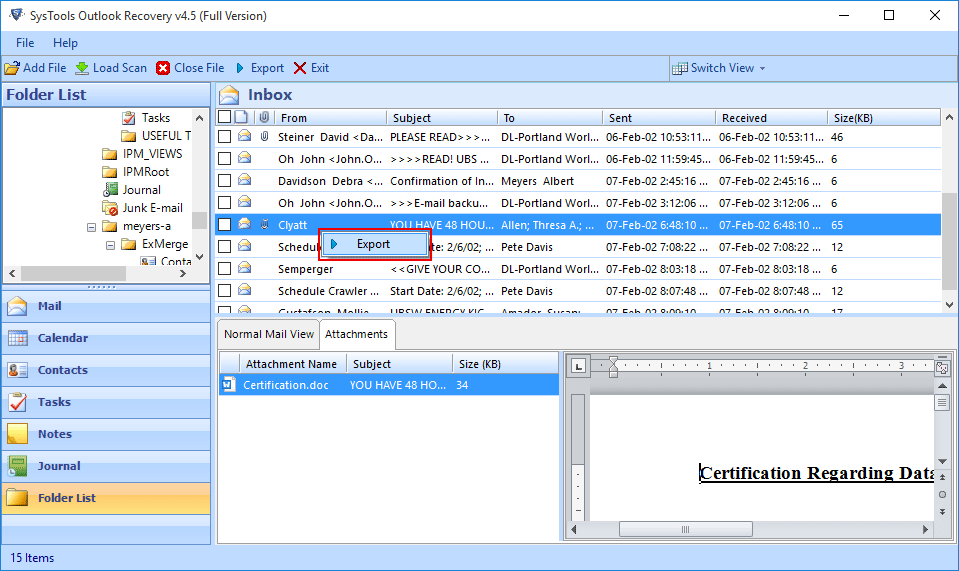Image resolution: width=959 pixels, height=571 pixels.
Task: Click the Export toolbar button
Action: click(x=259, y=68)
